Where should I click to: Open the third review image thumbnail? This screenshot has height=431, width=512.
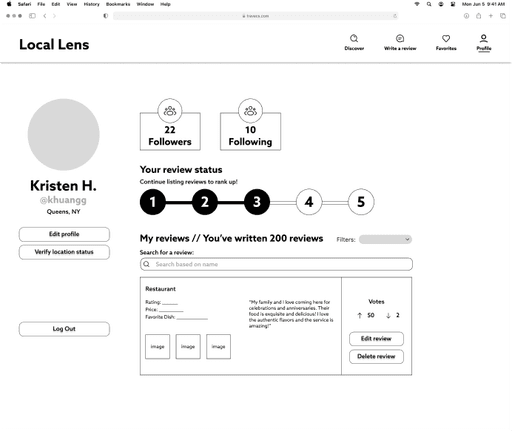(218, 347)
